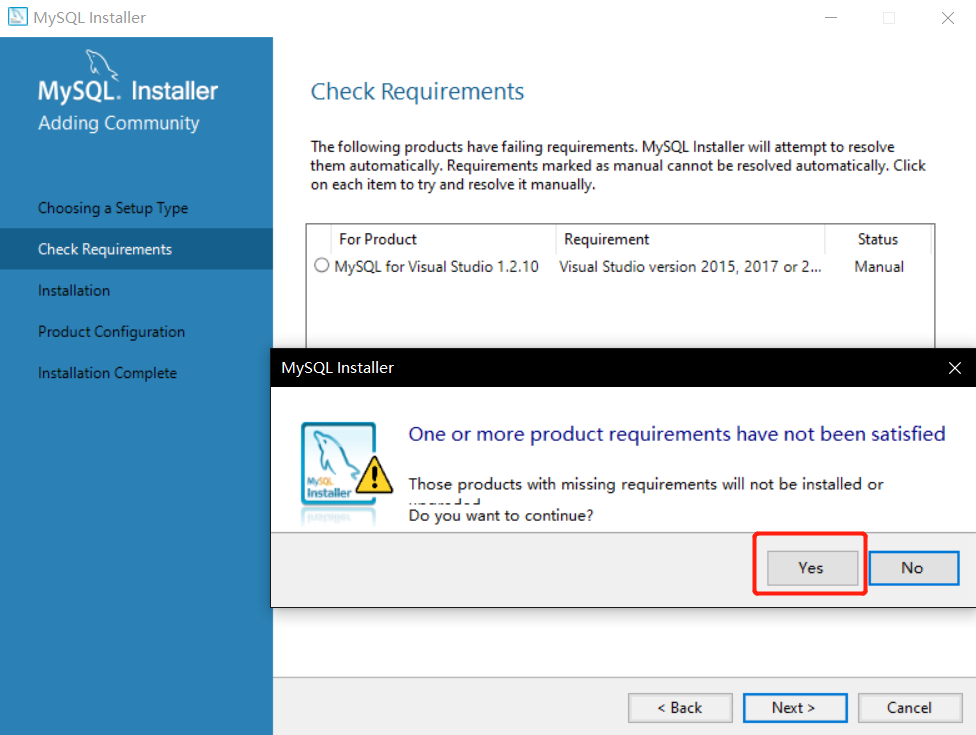Viewport: 976px width, 735px height.
Task: Click the 'One or more product requirements' message
Action: [677, 434]
